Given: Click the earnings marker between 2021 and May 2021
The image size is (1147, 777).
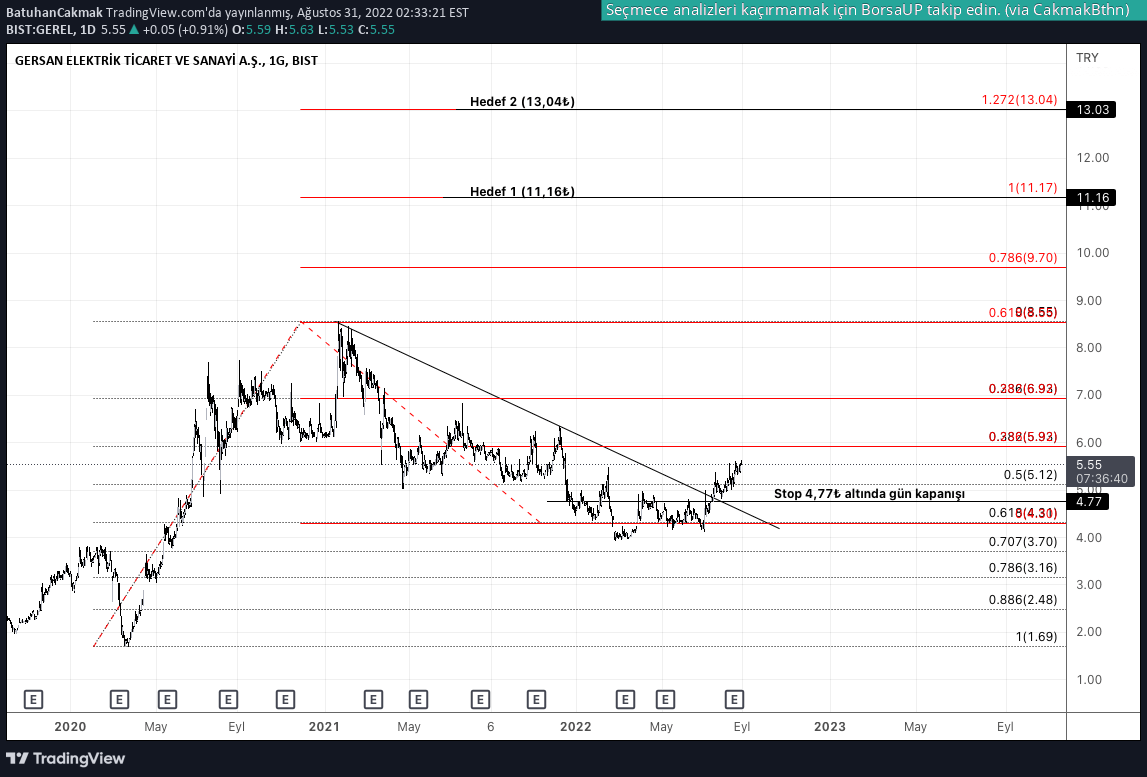Looking at the screenshot, I should 373,699.
